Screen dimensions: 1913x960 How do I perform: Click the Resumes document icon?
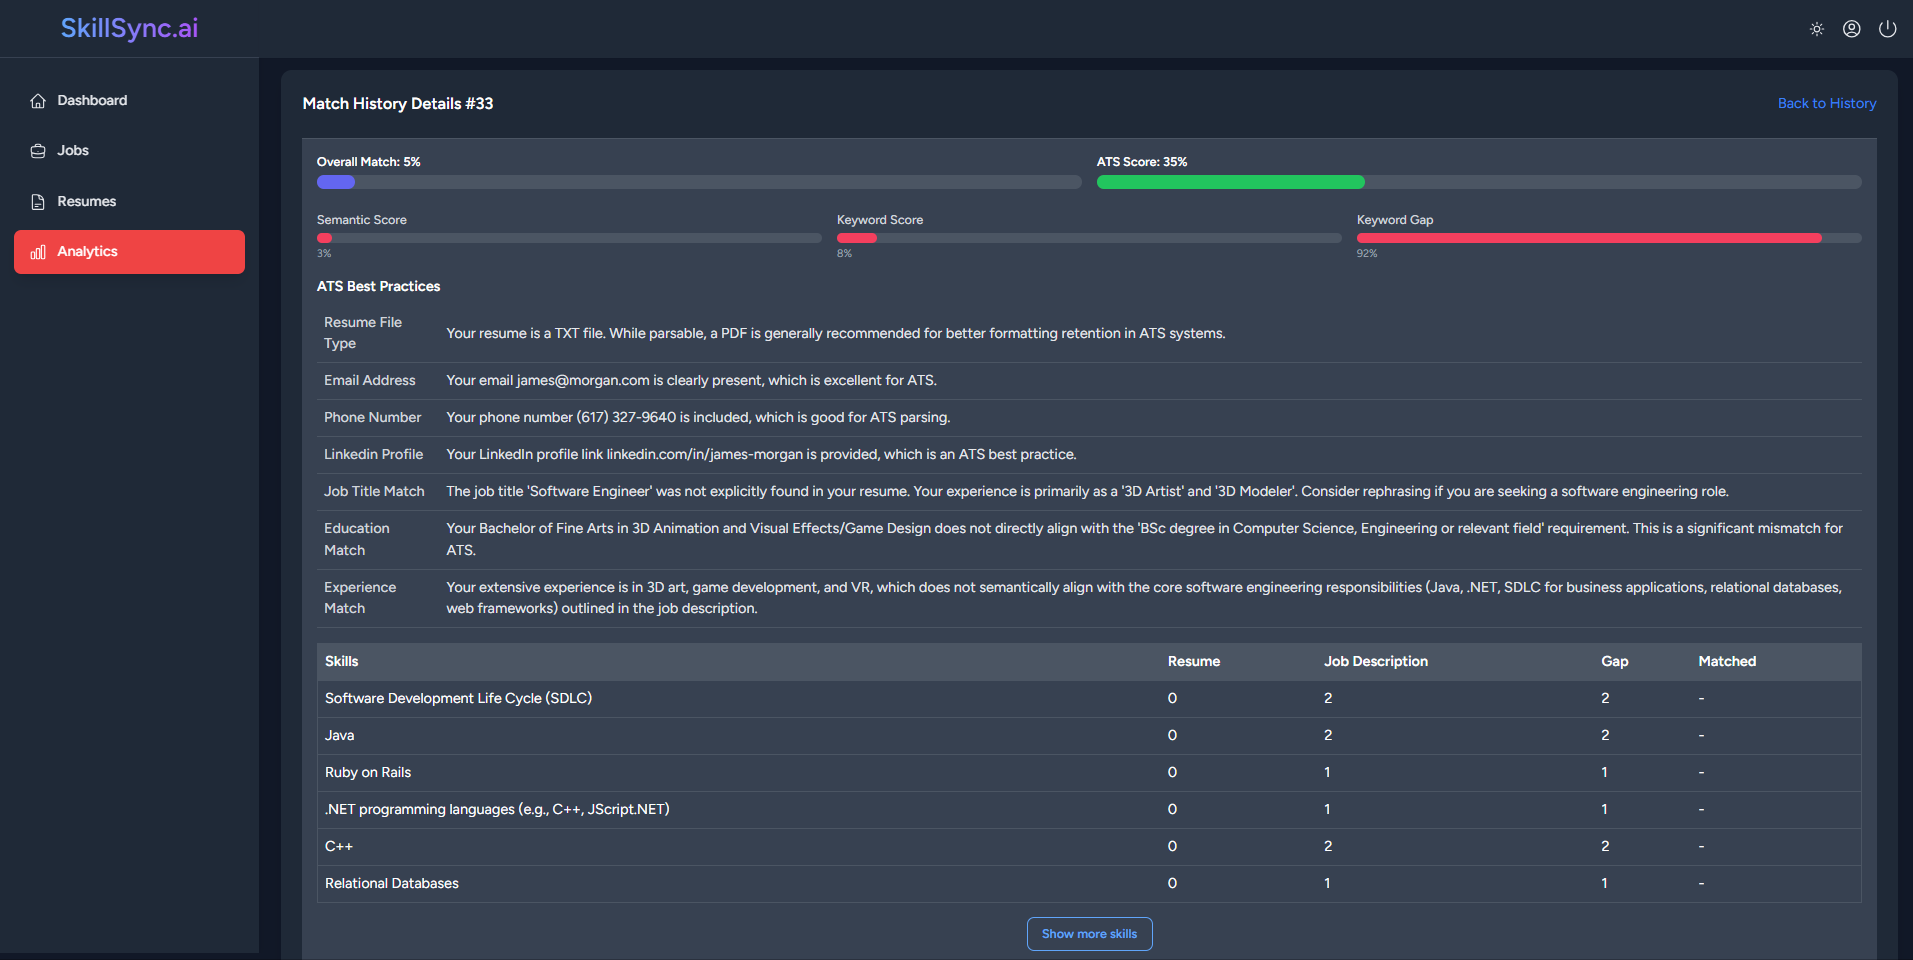[x=38, y=202]
